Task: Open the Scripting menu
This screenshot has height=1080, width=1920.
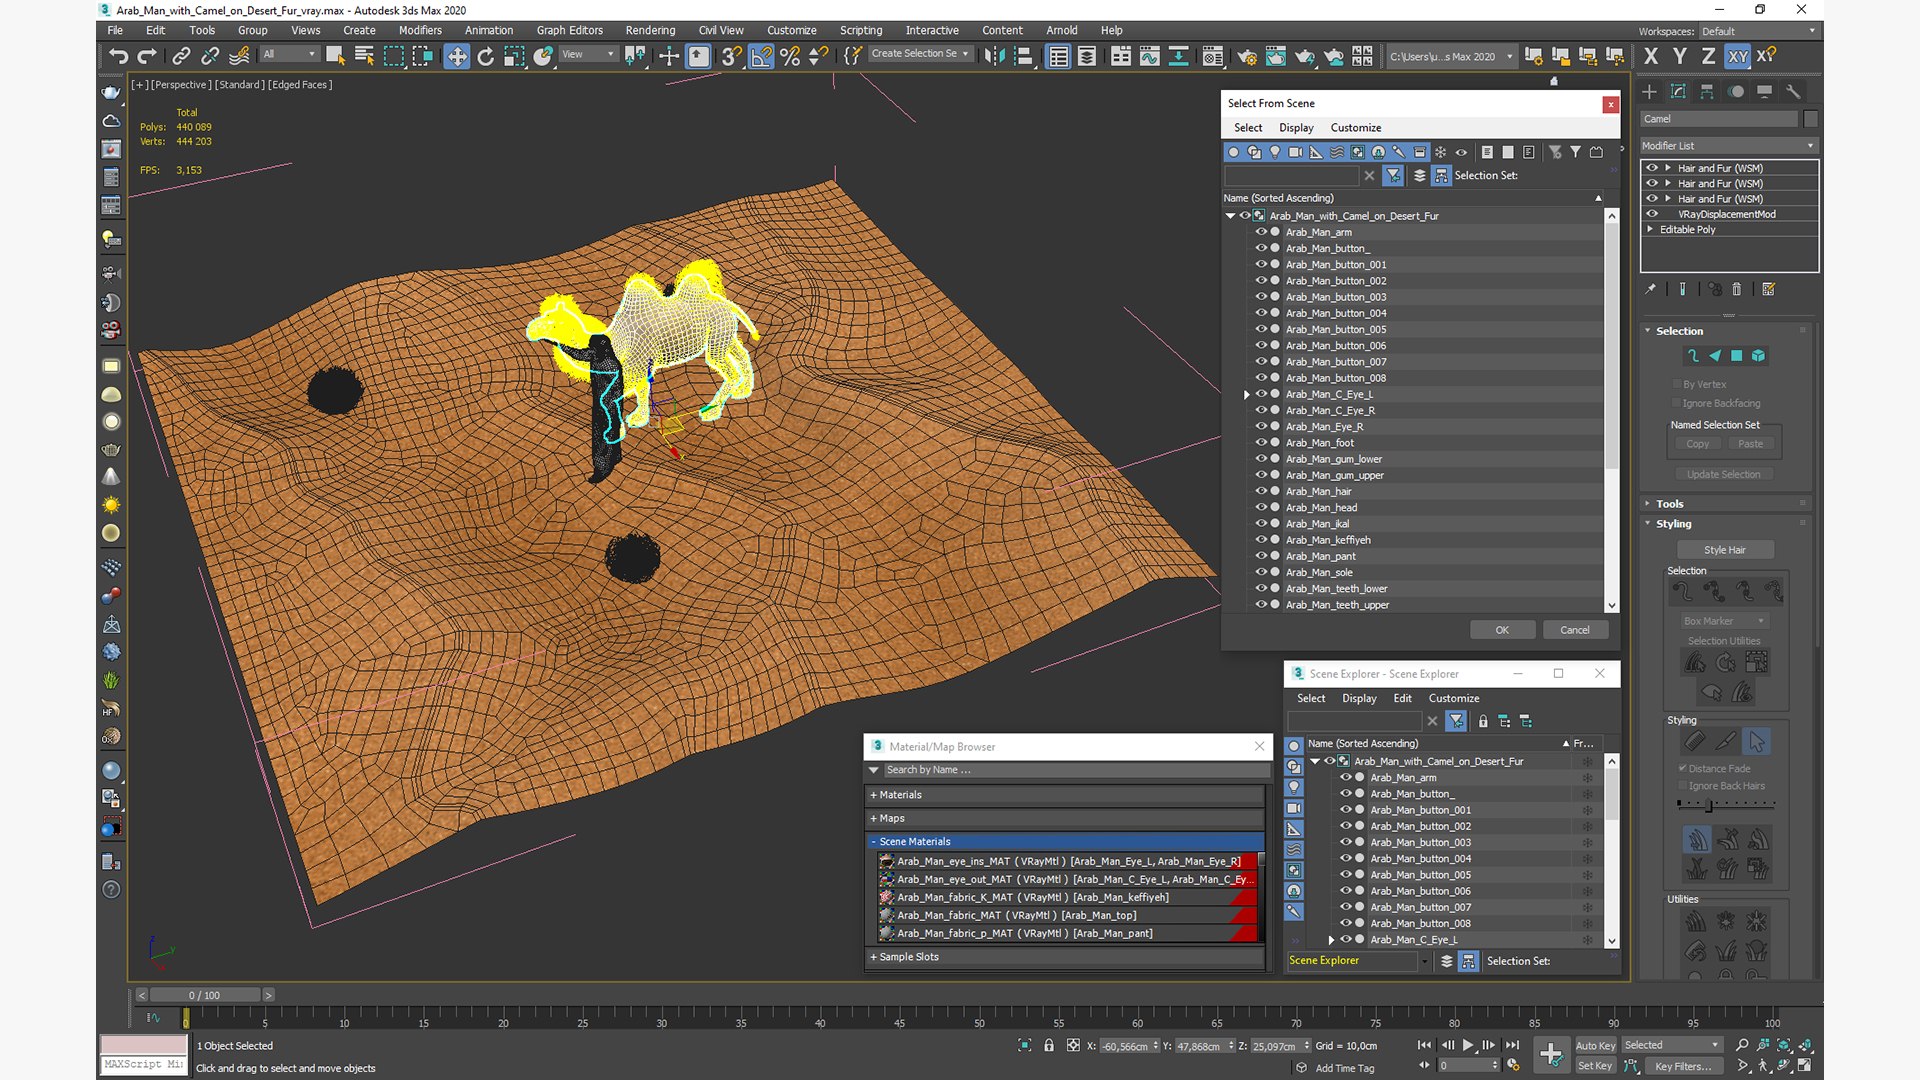Action: click(861, 30)
